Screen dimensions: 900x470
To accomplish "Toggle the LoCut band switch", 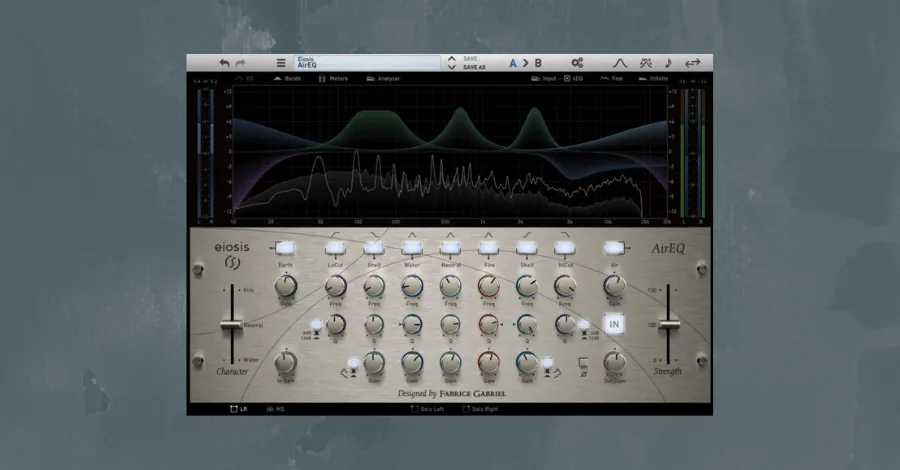I will coord(336,248).
